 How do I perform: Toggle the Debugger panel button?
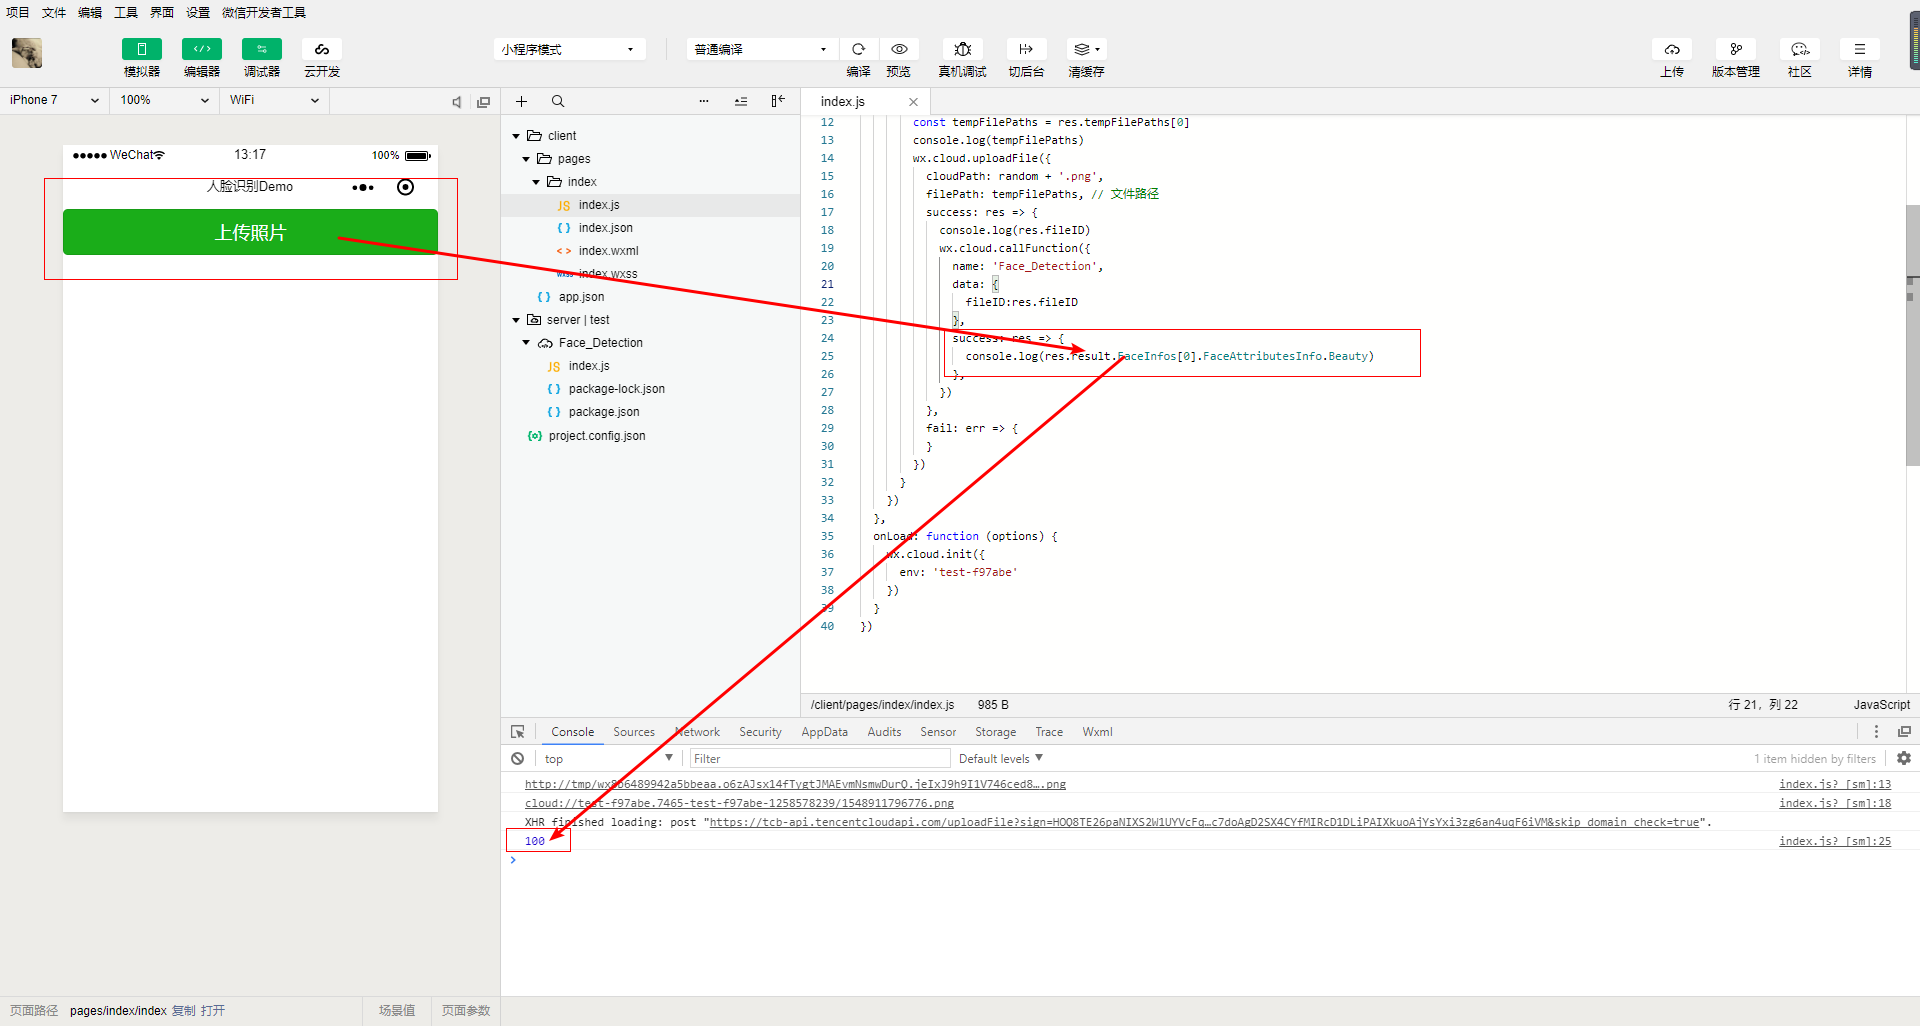click(261, 49)
